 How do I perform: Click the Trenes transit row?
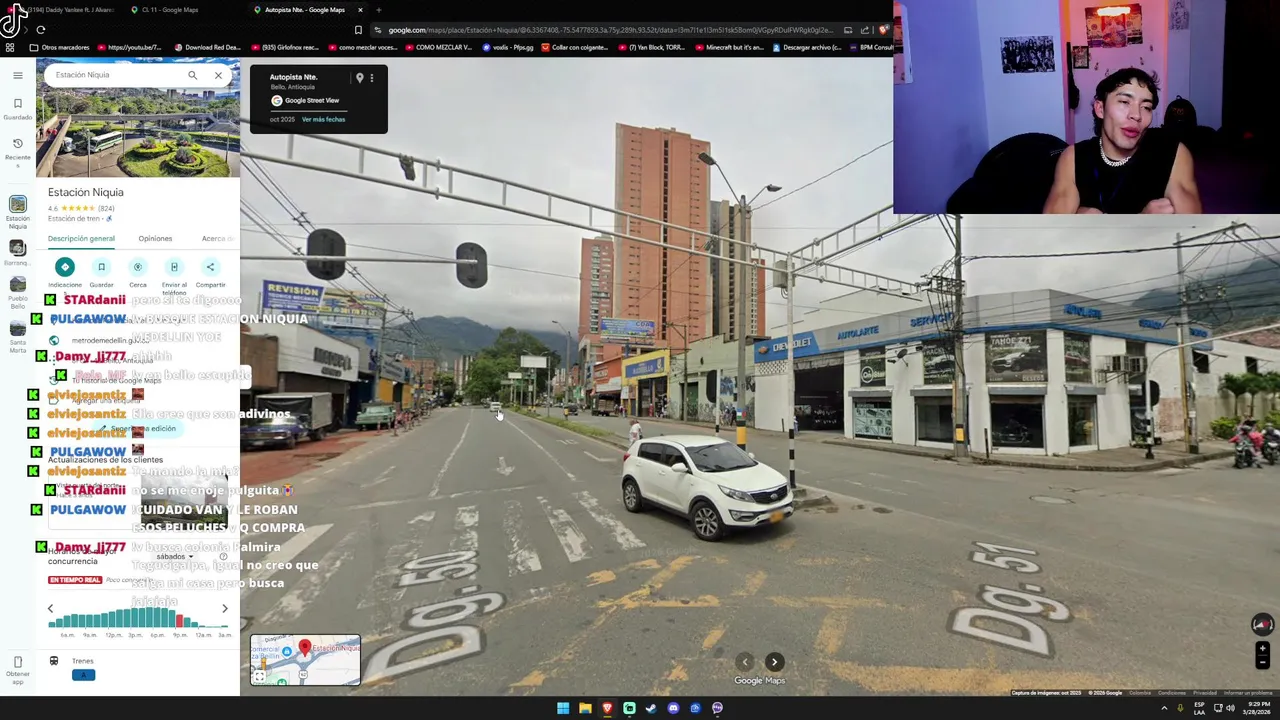tap(138, 667)
